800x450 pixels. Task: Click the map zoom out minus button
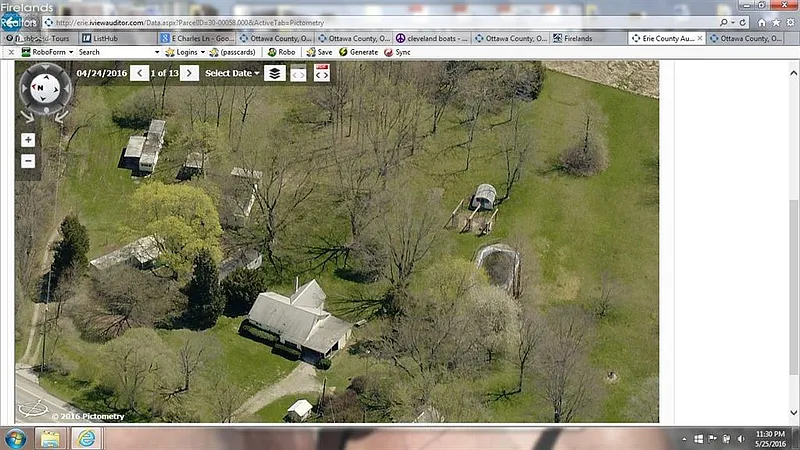click(x=28, y=160)
